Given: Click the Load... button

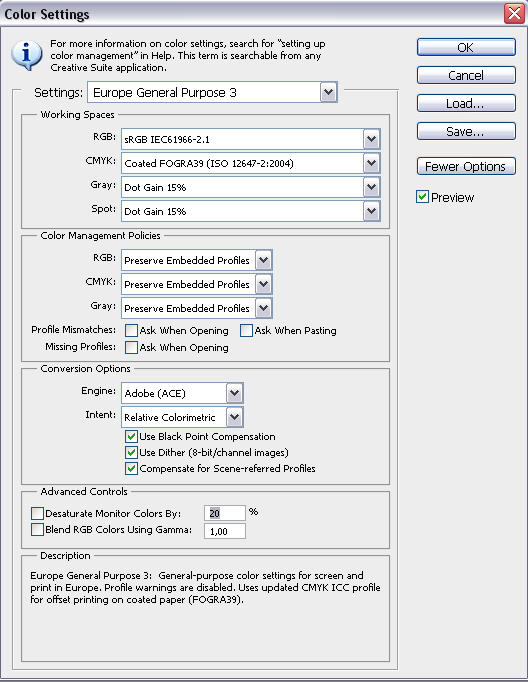Looking at the screenshot, I should [x=466, y=103].
